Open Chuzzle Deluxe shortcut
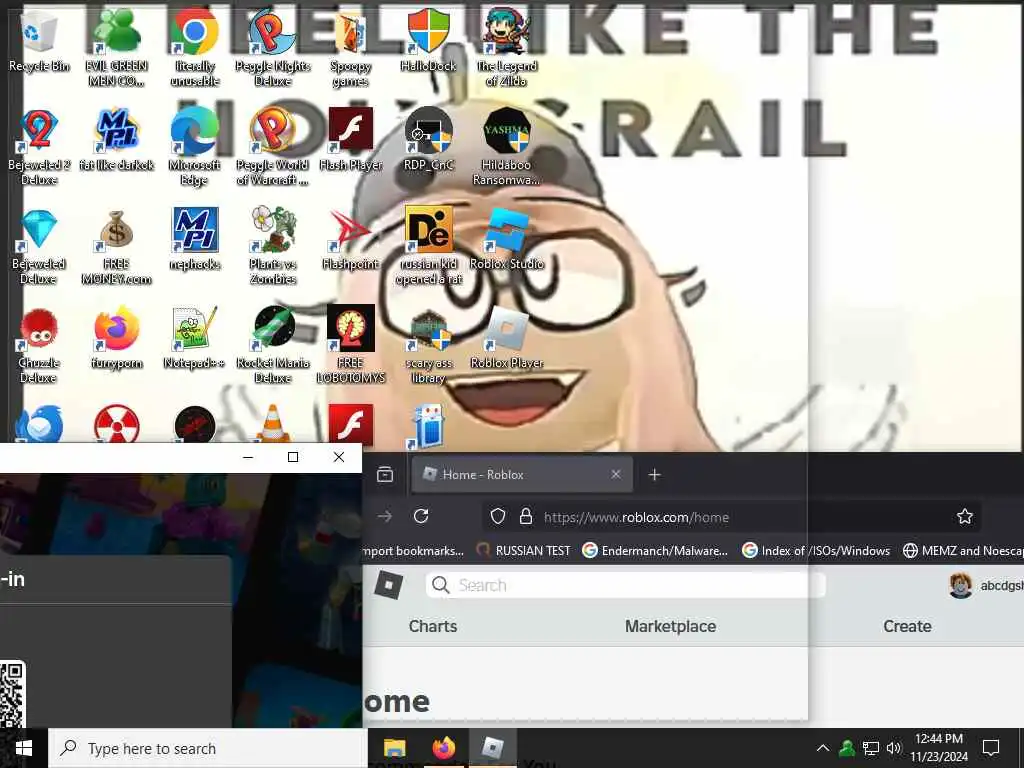Viewport: 1024px width, 768px height. click(x=39, y=346)
